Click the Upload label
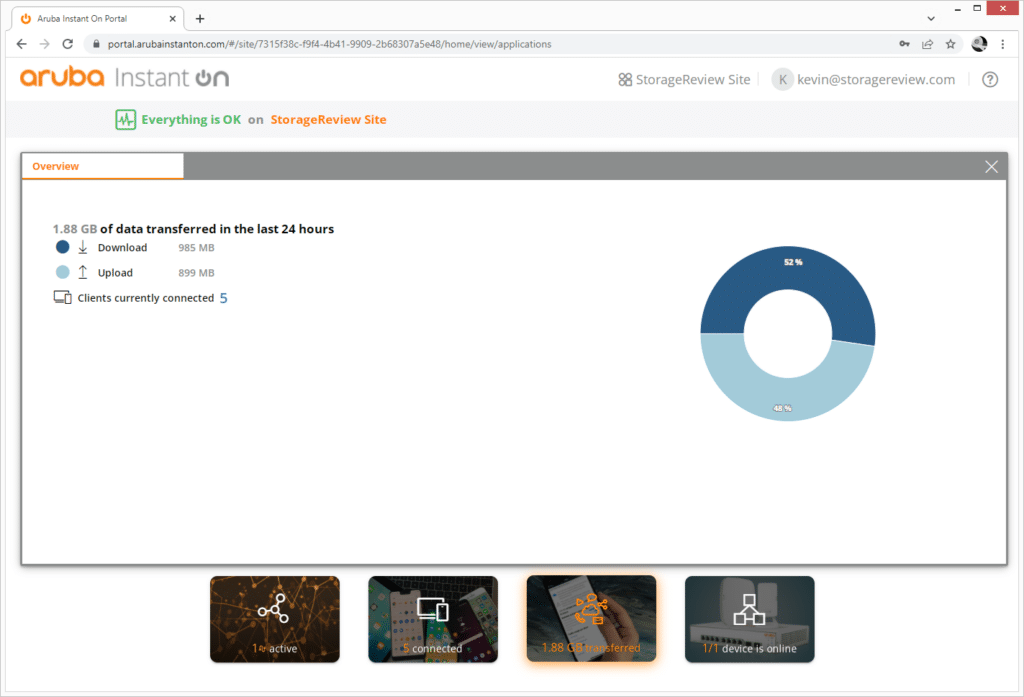The width and height of the screenshot is (1024, 697). point(116,273)
